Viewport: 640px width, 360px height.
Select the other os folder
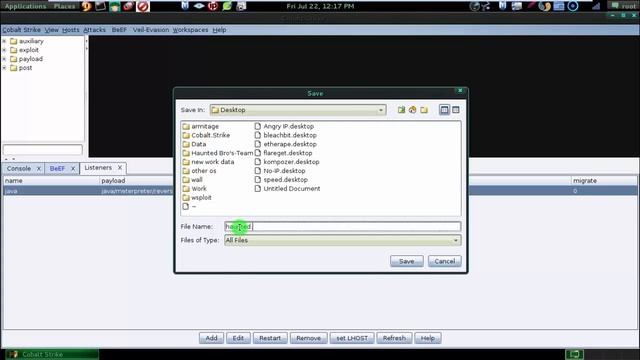click(x=200, y=171)
